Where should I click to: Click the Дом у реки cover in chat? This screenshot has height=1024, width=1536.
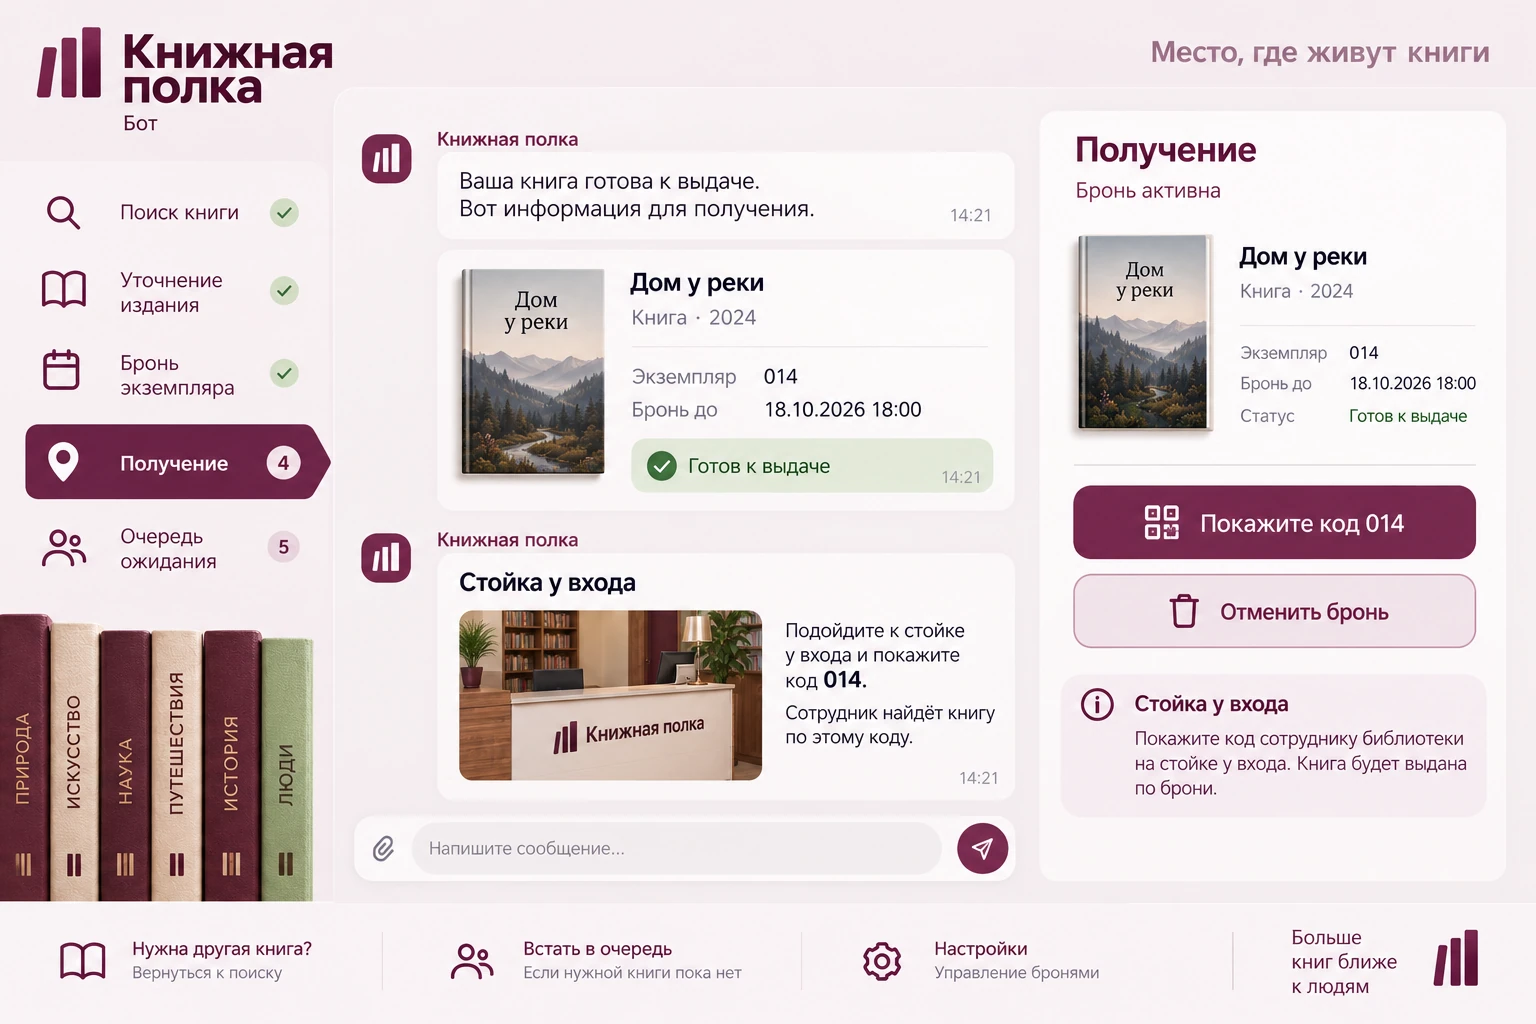coord(533,372)
